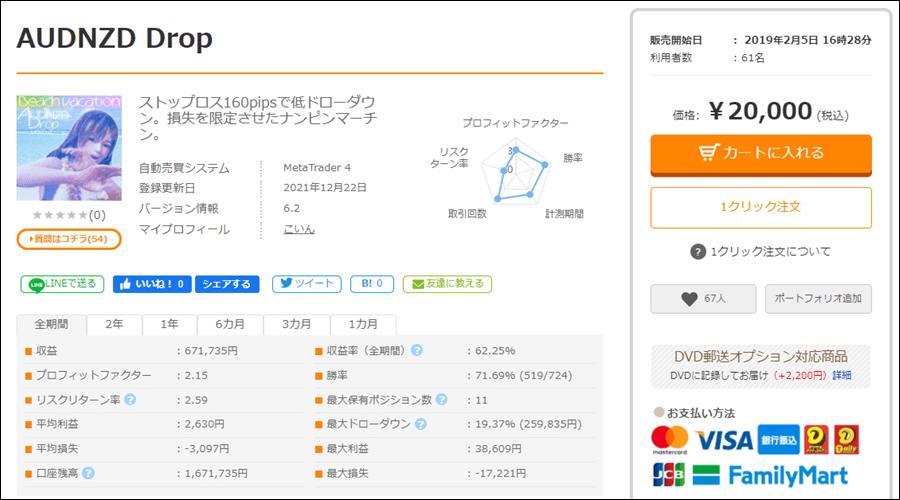Click the ツイート button
Image resolution: width=900 pixels, height=500 pixels.
306,284
